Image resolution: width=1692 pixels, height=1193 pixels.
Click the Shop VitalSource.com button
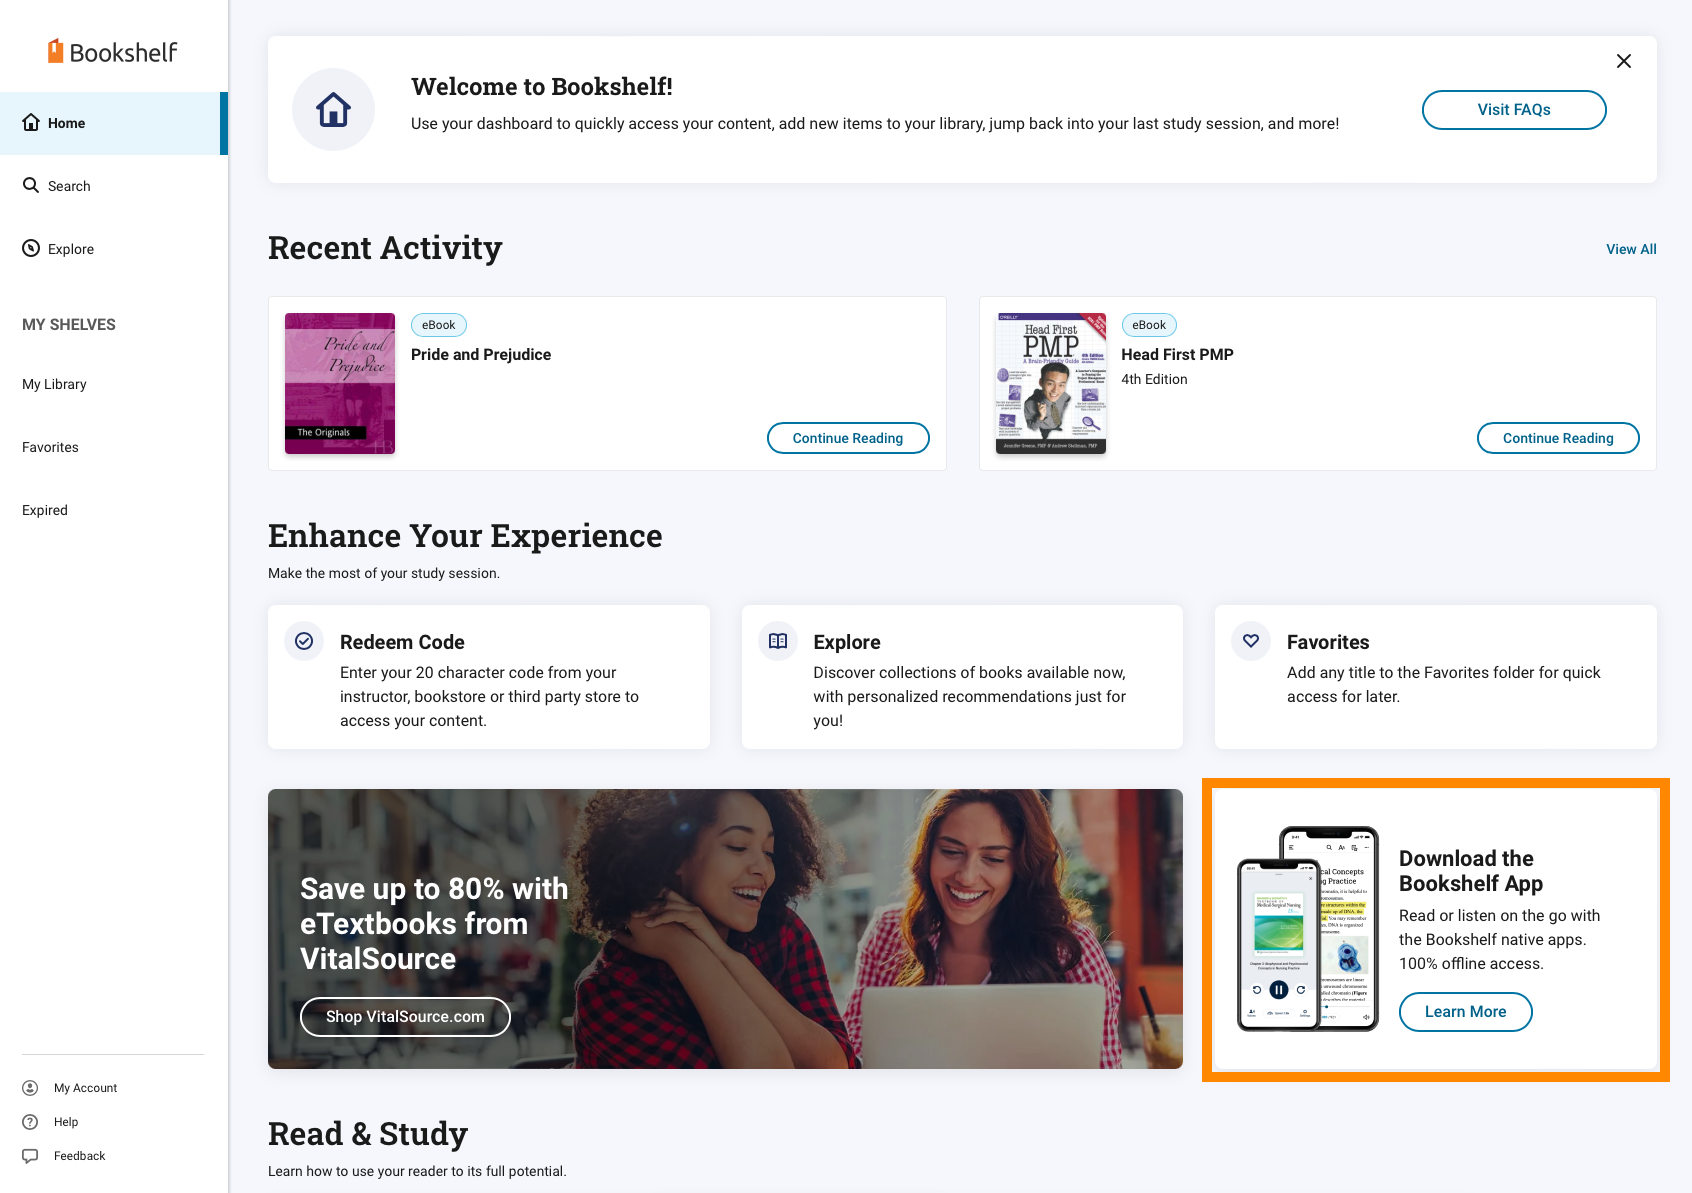click(405, 1017)
